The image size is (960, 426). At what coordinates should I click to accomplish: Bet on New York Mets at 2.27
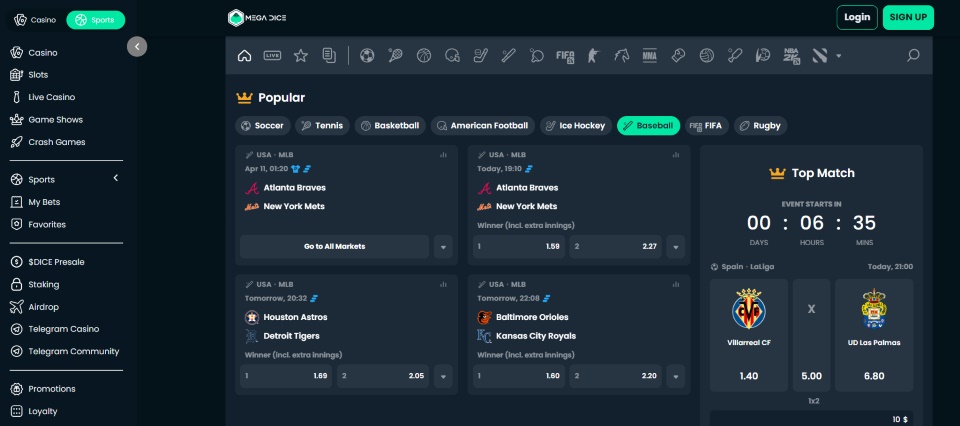click(x=615, y=247)
